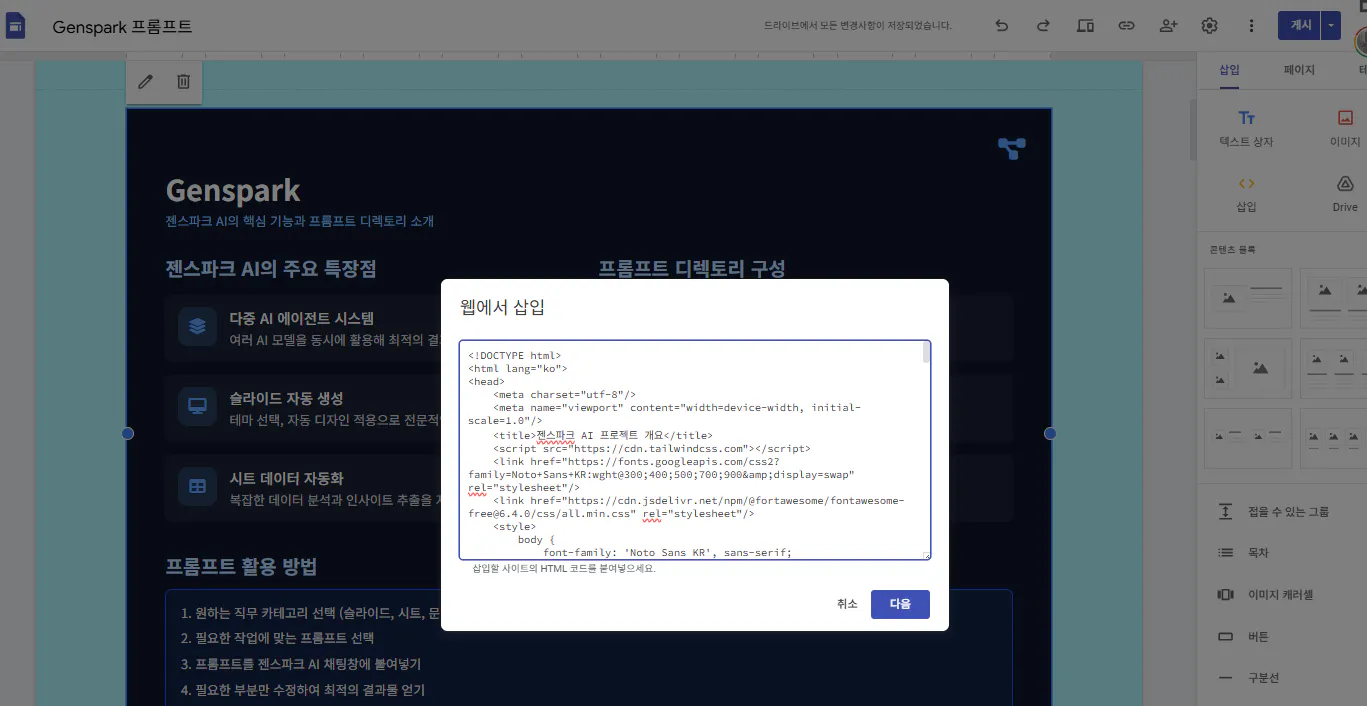This screenshot has width=1367, height=706.
Task: Open the more options menu
Action: point(1251,26)
